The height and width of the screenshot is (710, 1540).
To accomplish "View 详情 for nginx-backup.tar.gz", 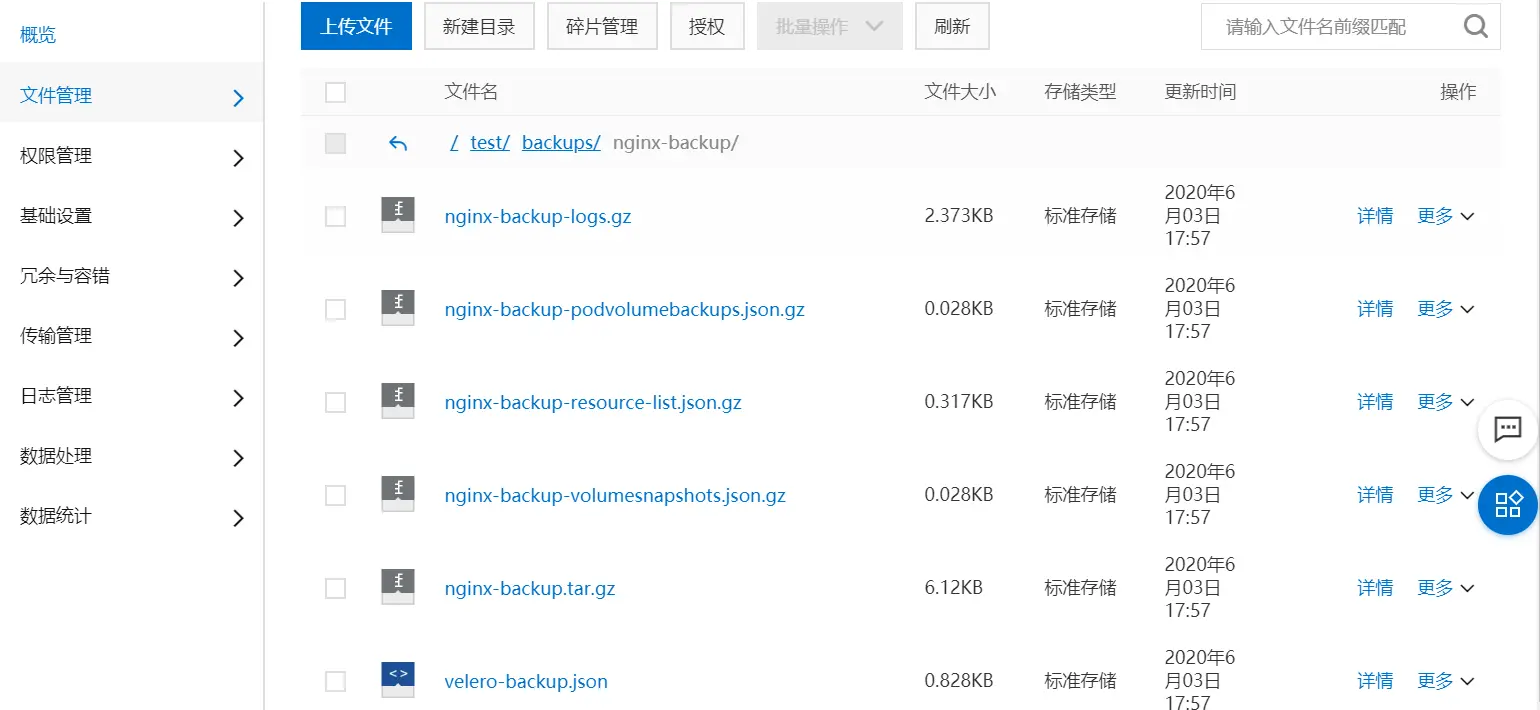I will (x=1375, y=587).
